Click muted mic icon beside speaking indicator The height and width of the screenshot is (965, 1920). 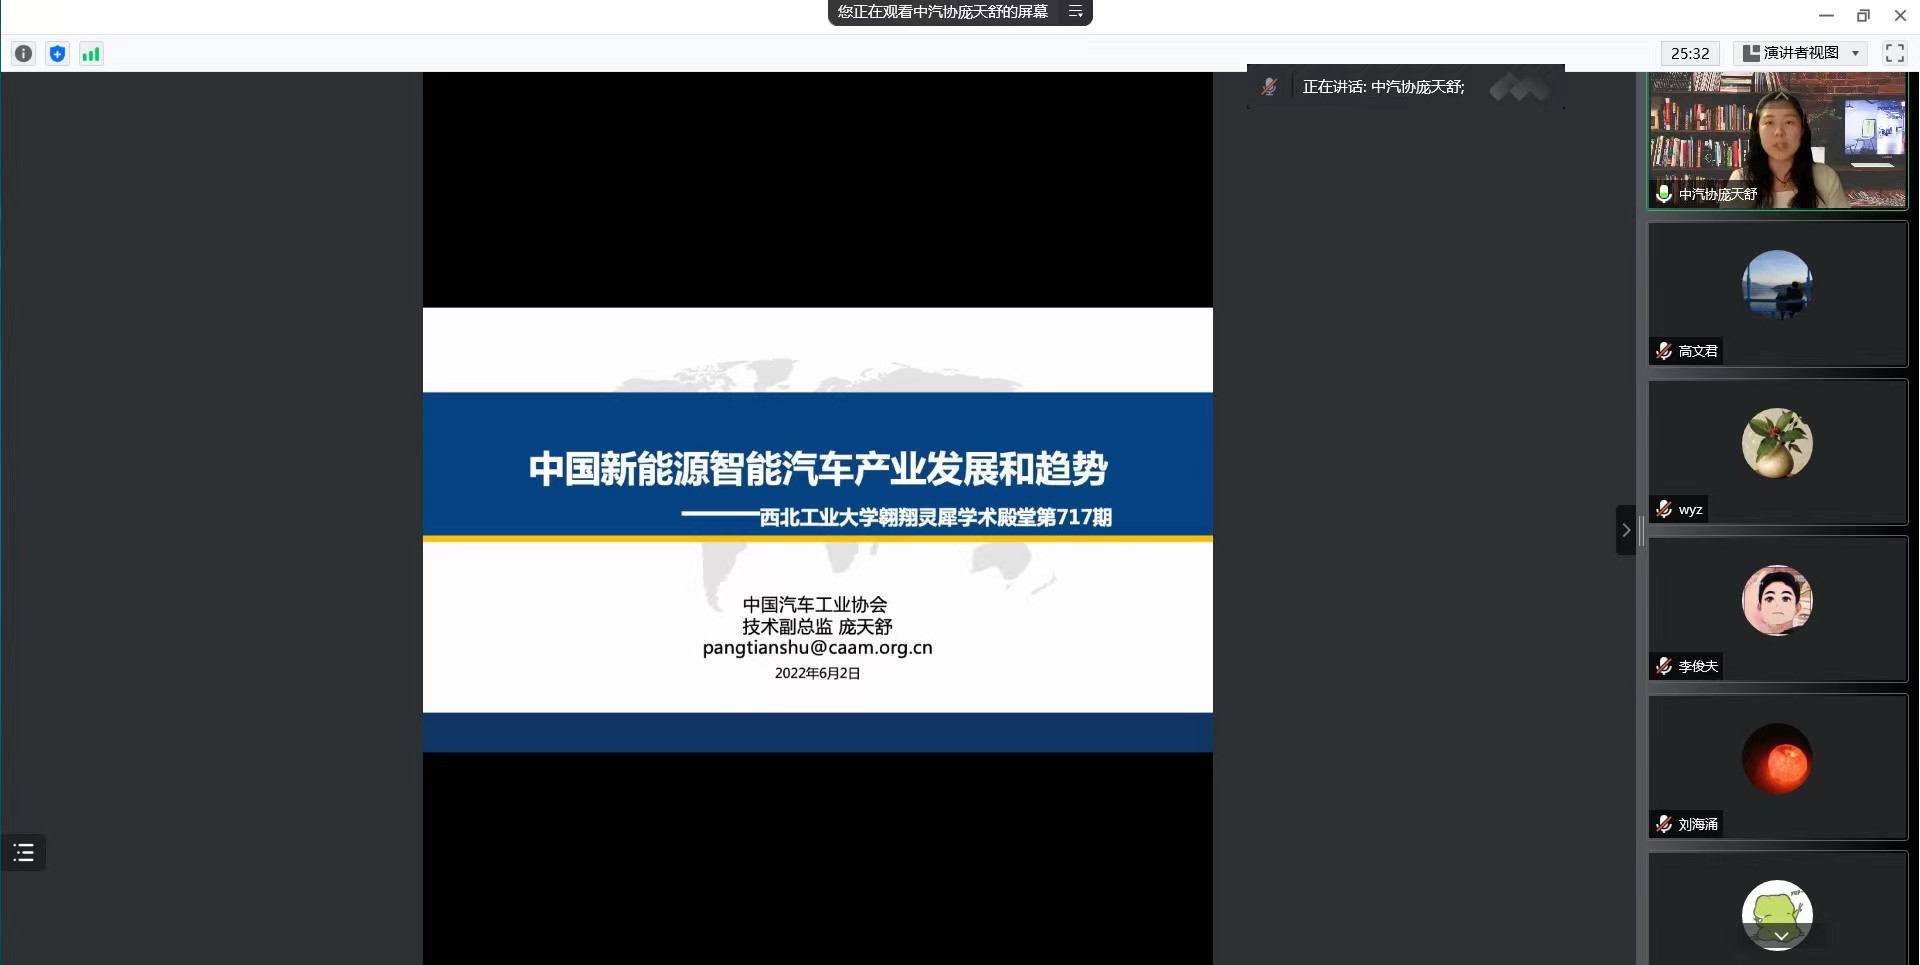[1269, 87]
